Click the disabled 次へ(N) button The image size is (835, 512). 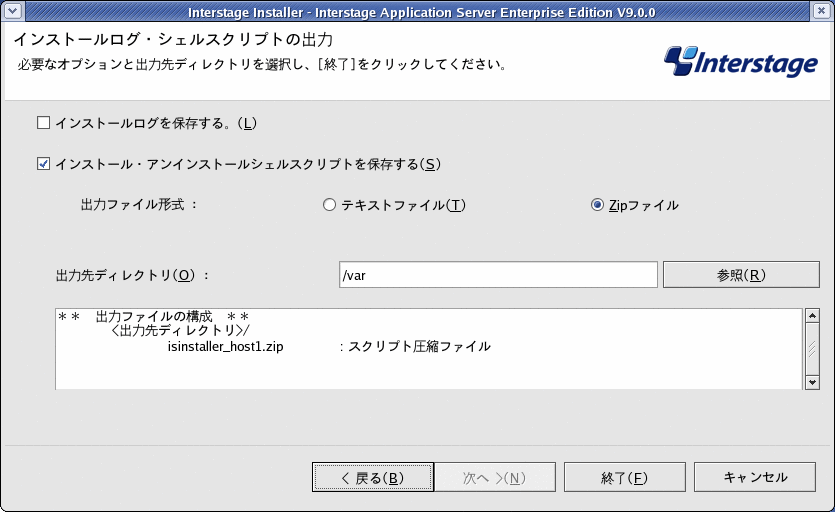(495, 477)
